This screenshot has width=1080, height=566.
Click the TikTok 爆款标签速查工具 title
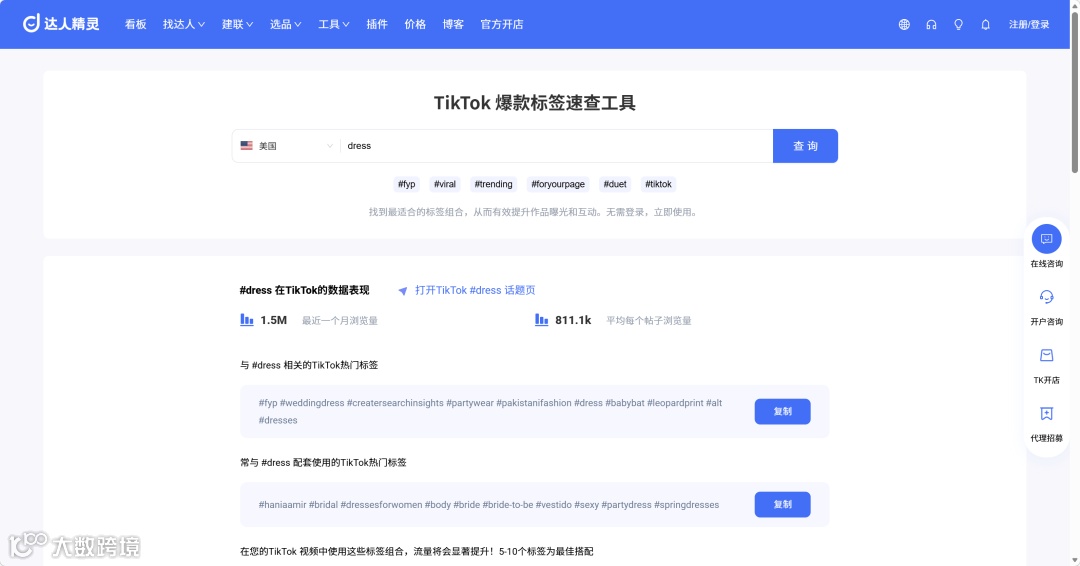click(x=534, y=103)
